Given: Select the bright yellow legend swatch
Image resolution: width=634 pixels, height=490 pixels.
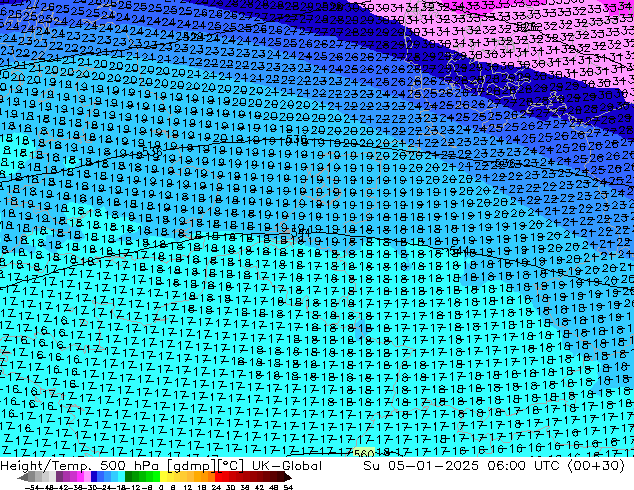Looking at the screenshot, I should click(x=163, y=476).
